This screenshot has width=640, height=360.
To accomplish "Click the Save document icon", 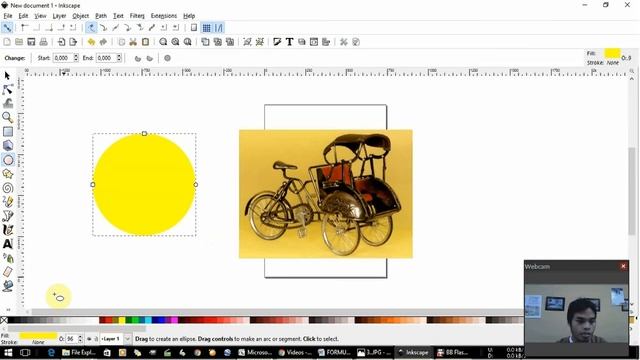I will point(31,42).
